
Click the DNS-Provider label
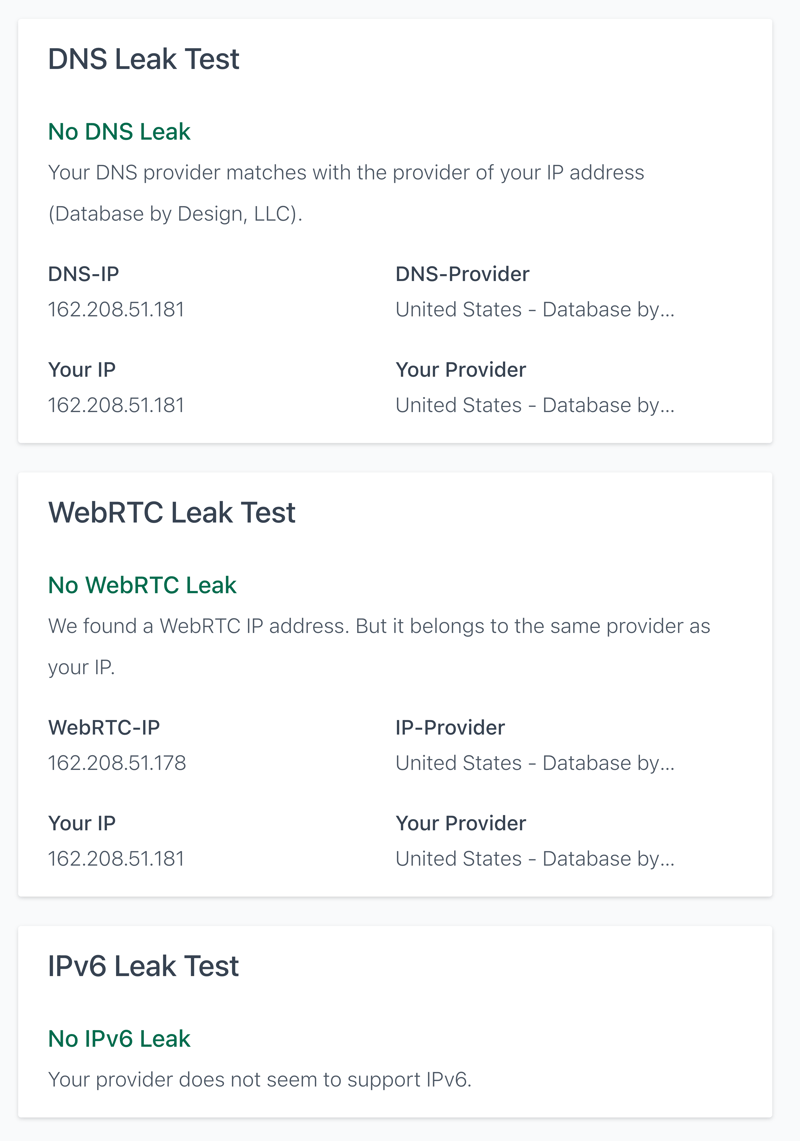(x=462, y=274)
